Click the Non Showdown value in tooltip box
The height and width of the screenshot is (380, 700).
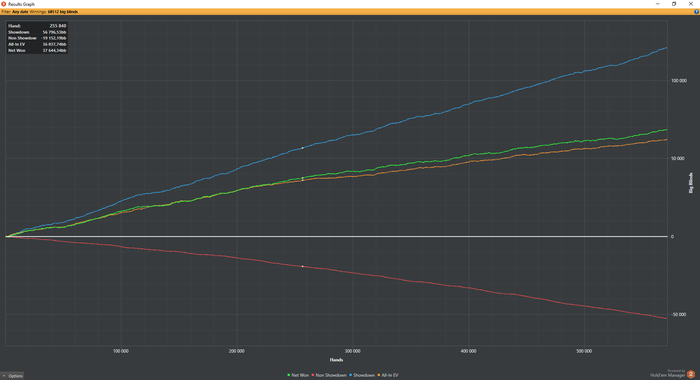pyautogui.click(x=54, y=38)
